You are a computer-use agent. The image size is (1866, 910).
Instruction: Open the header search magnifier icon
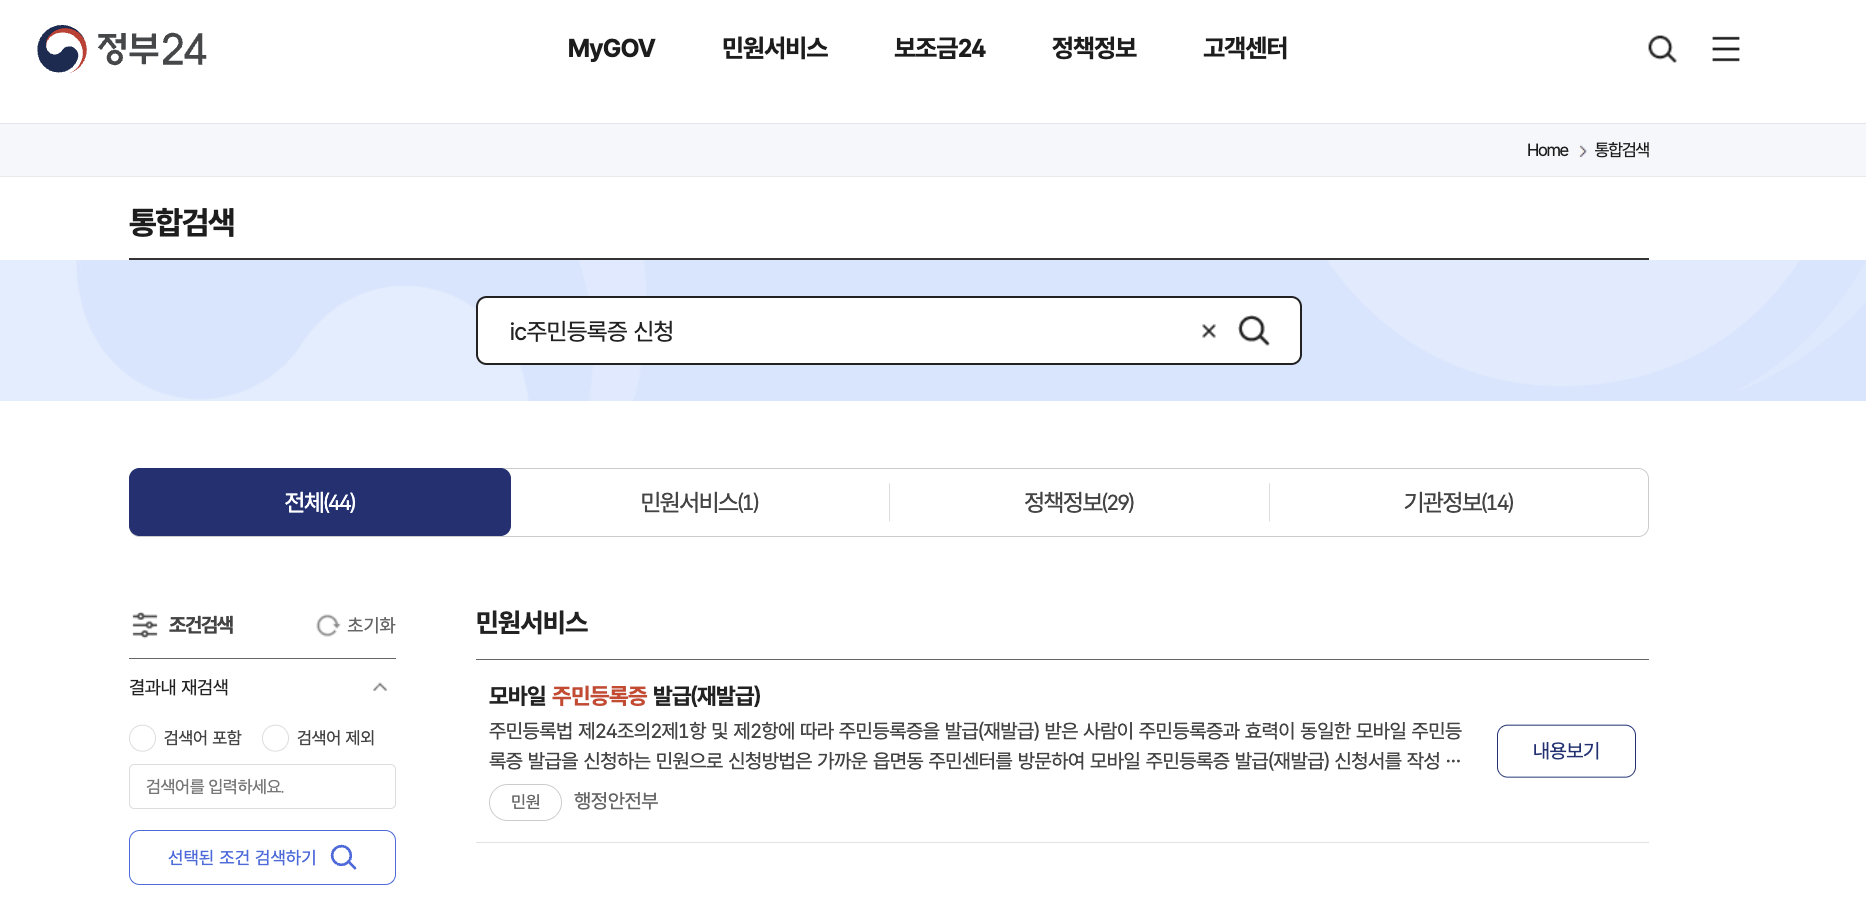[x=1662, y=49]
